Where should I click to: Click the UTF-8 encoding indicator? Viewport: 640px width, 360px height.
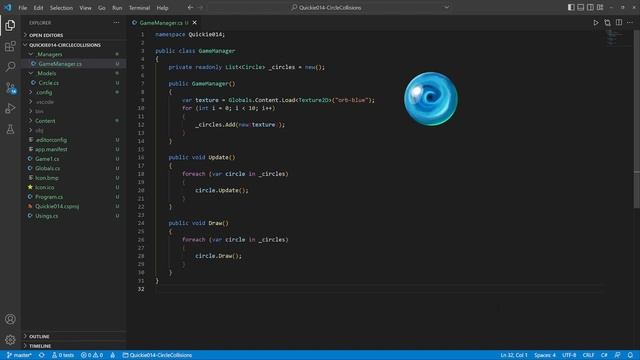click(569, 355)
